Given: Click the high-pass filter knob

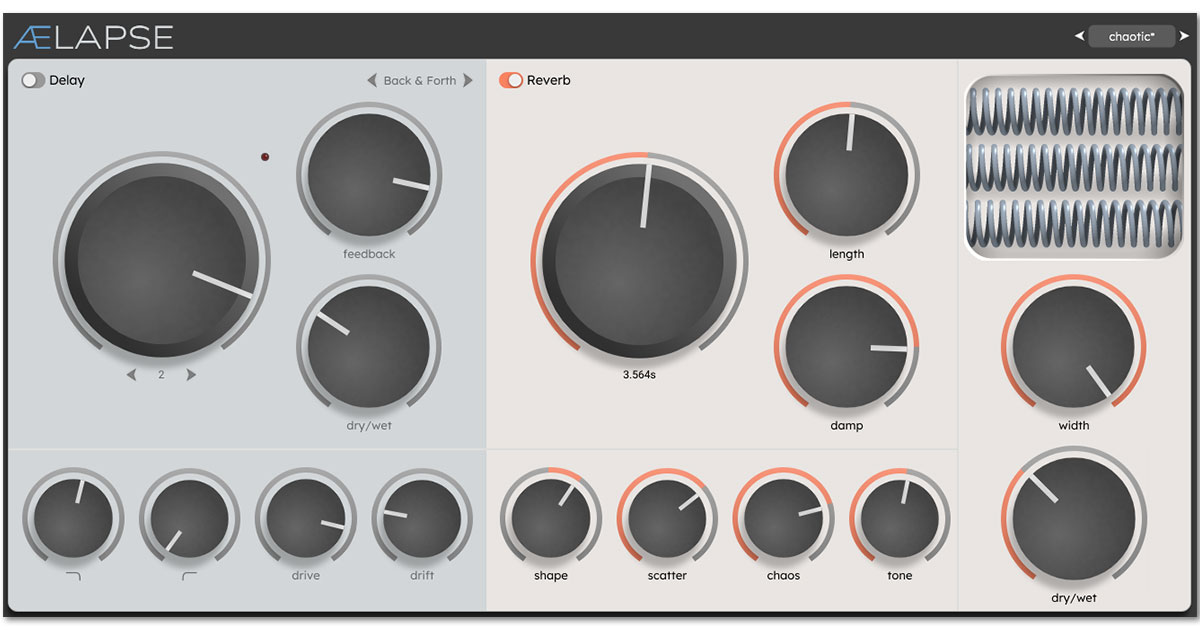Looking at the screenshot, I should click(x=189, y=518).
